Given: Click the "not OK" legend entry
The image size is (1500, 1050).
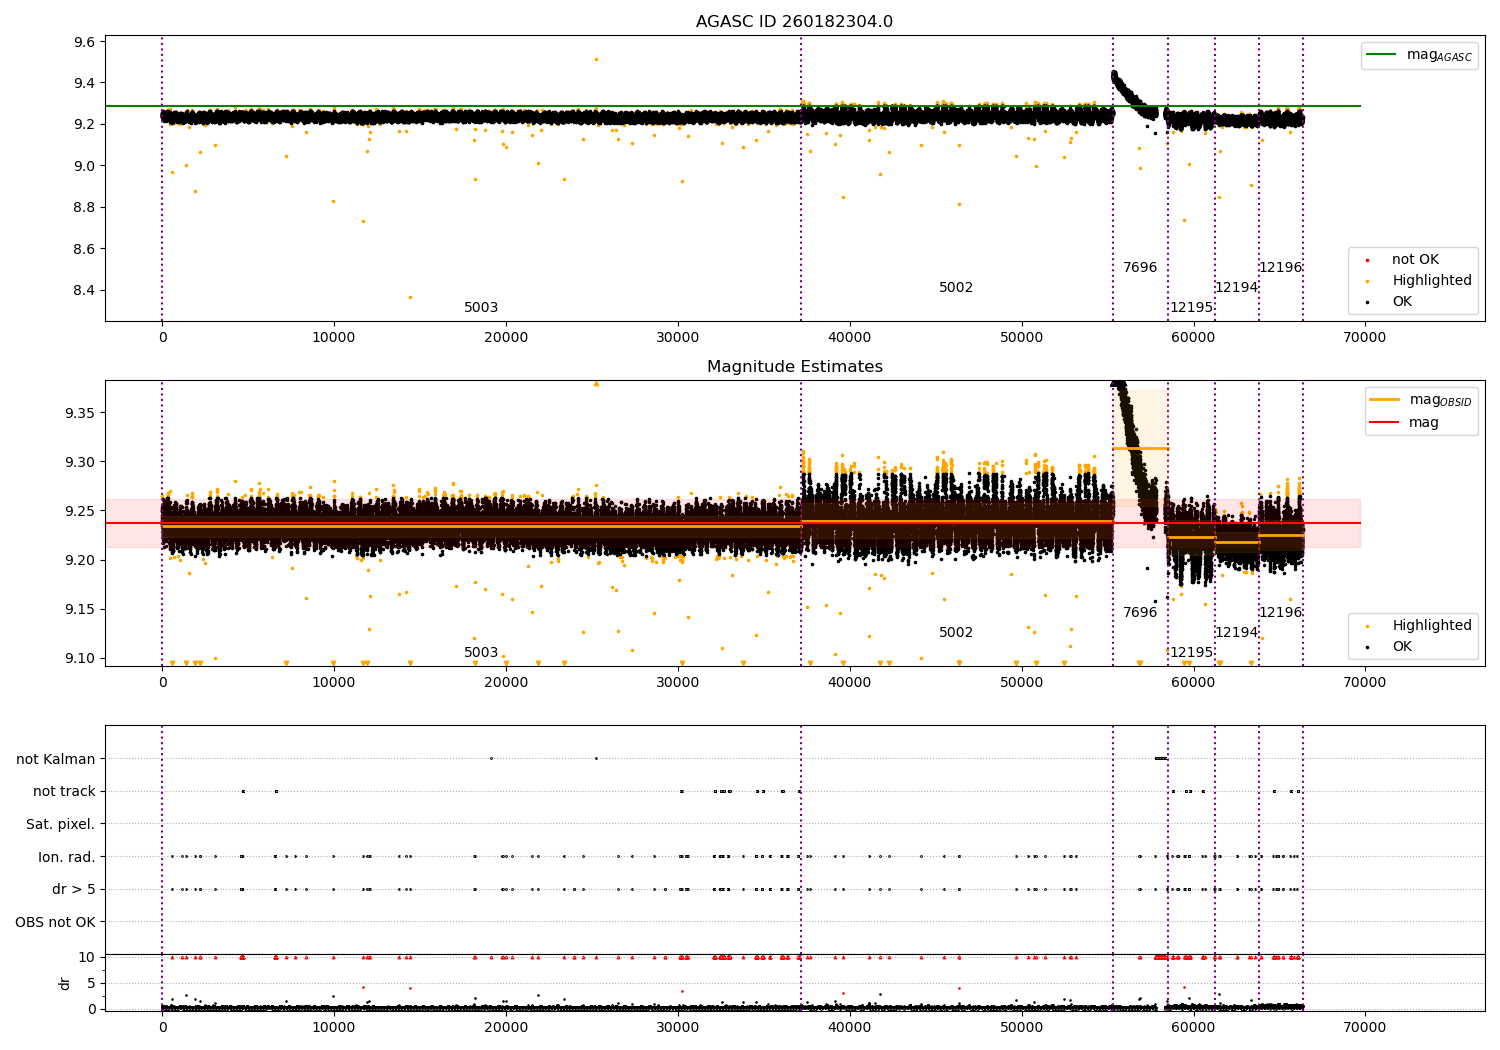Looking at the screenshot, I should point(1414,260).
